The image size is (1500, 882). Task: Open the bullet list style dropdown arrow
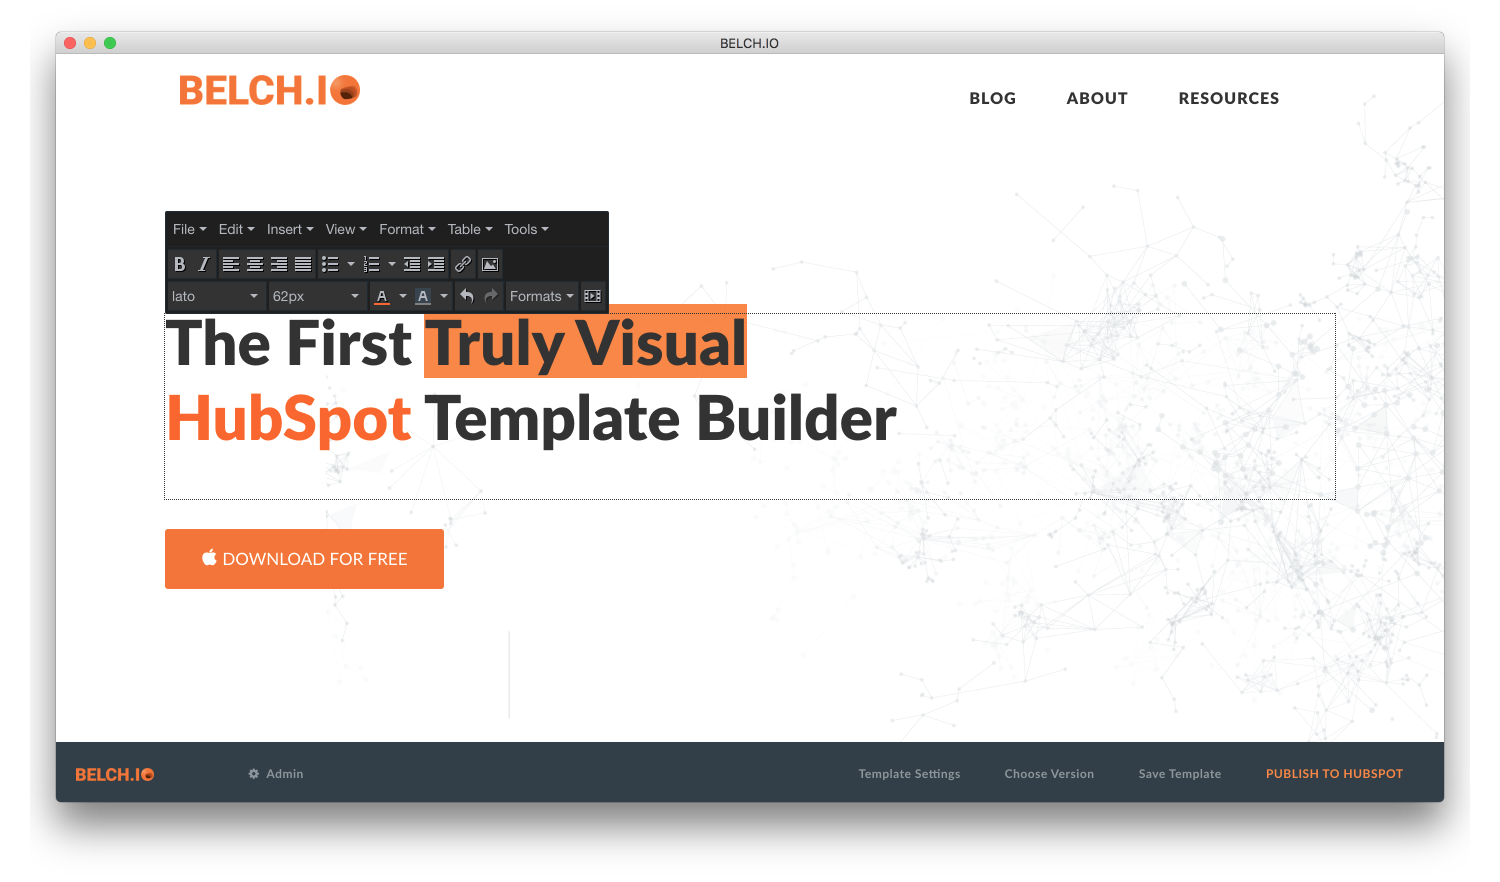click(351, 264)
